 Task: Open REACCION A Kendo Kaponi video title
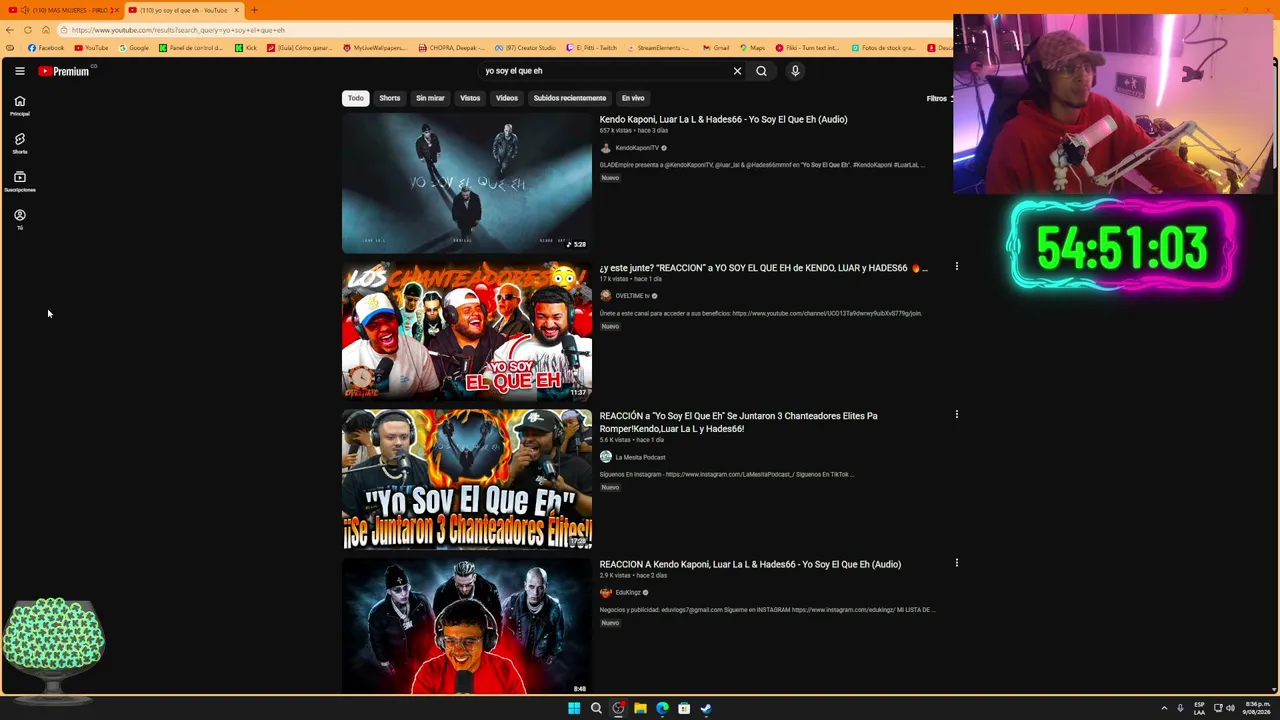(750, 564)
